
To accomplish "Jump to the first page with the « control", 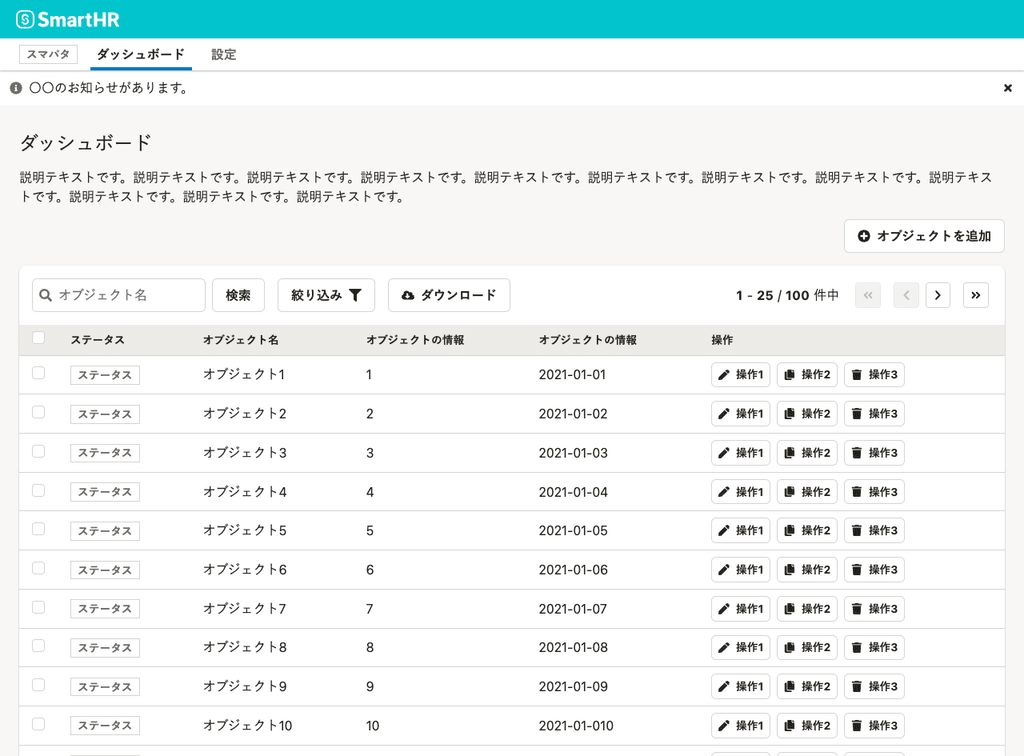I will (868, 295).
